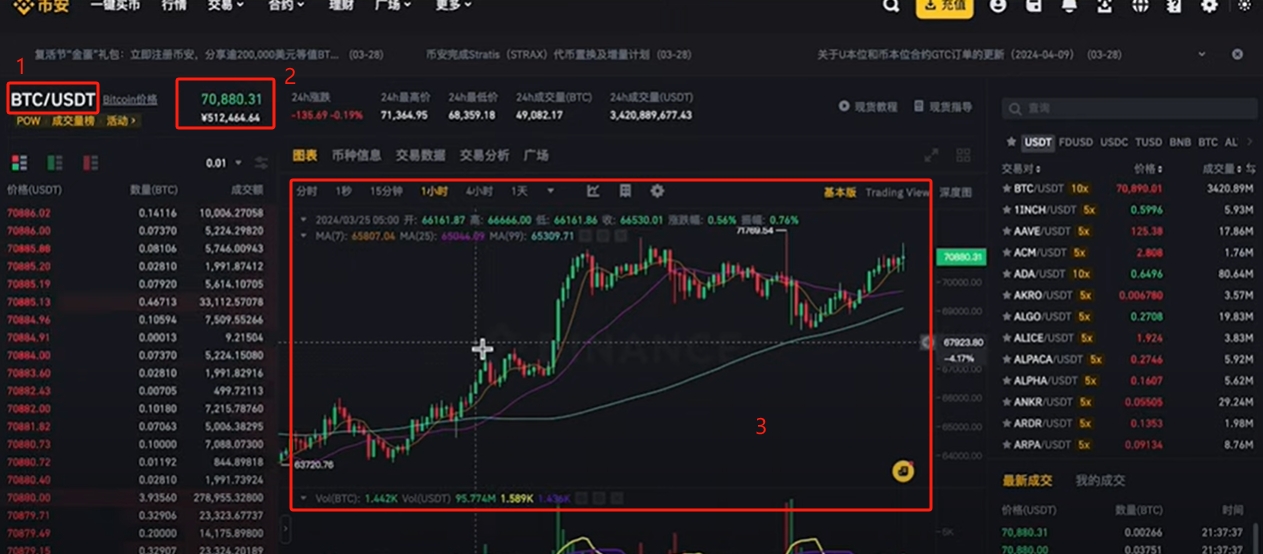Select the 1秒 chart interval

[x=344, y=191]
